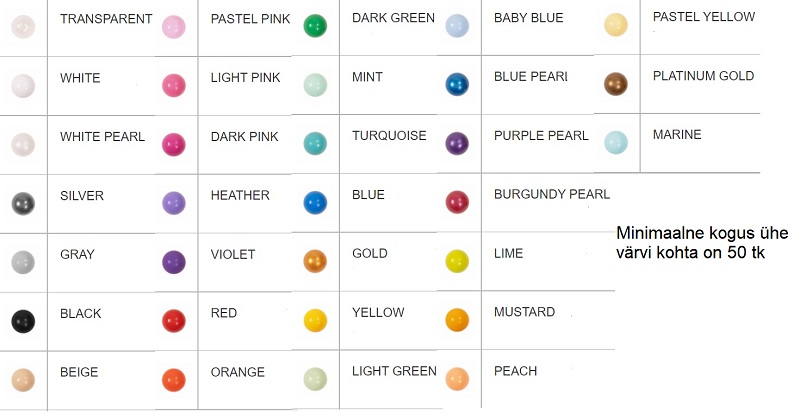Click the Burgundy Pearl color ball

[x=457, y=202]
